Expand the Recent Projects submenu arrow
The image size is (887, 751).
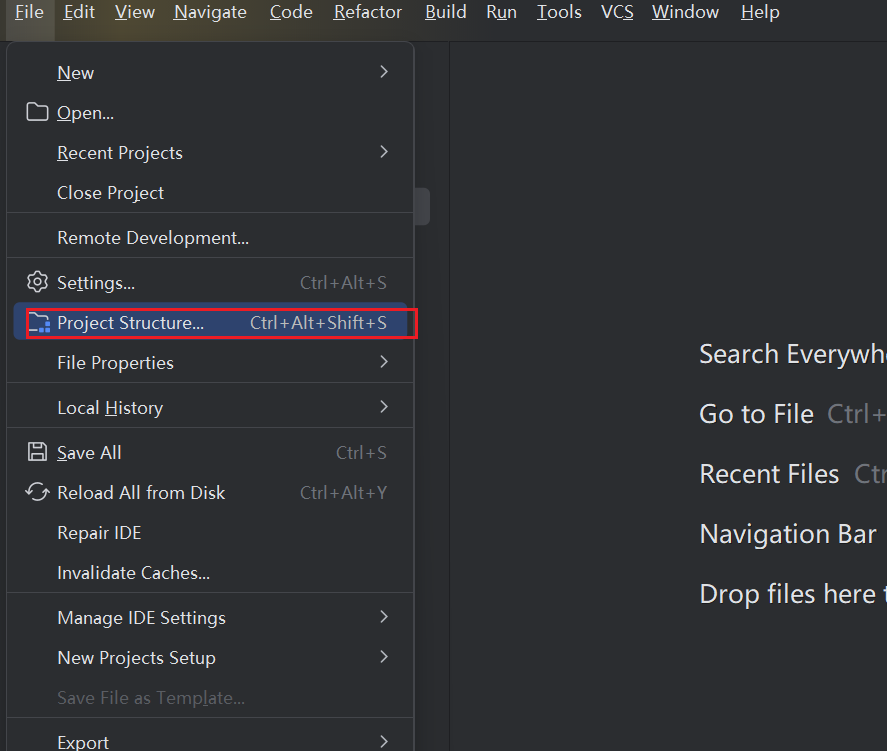point(384,152)
